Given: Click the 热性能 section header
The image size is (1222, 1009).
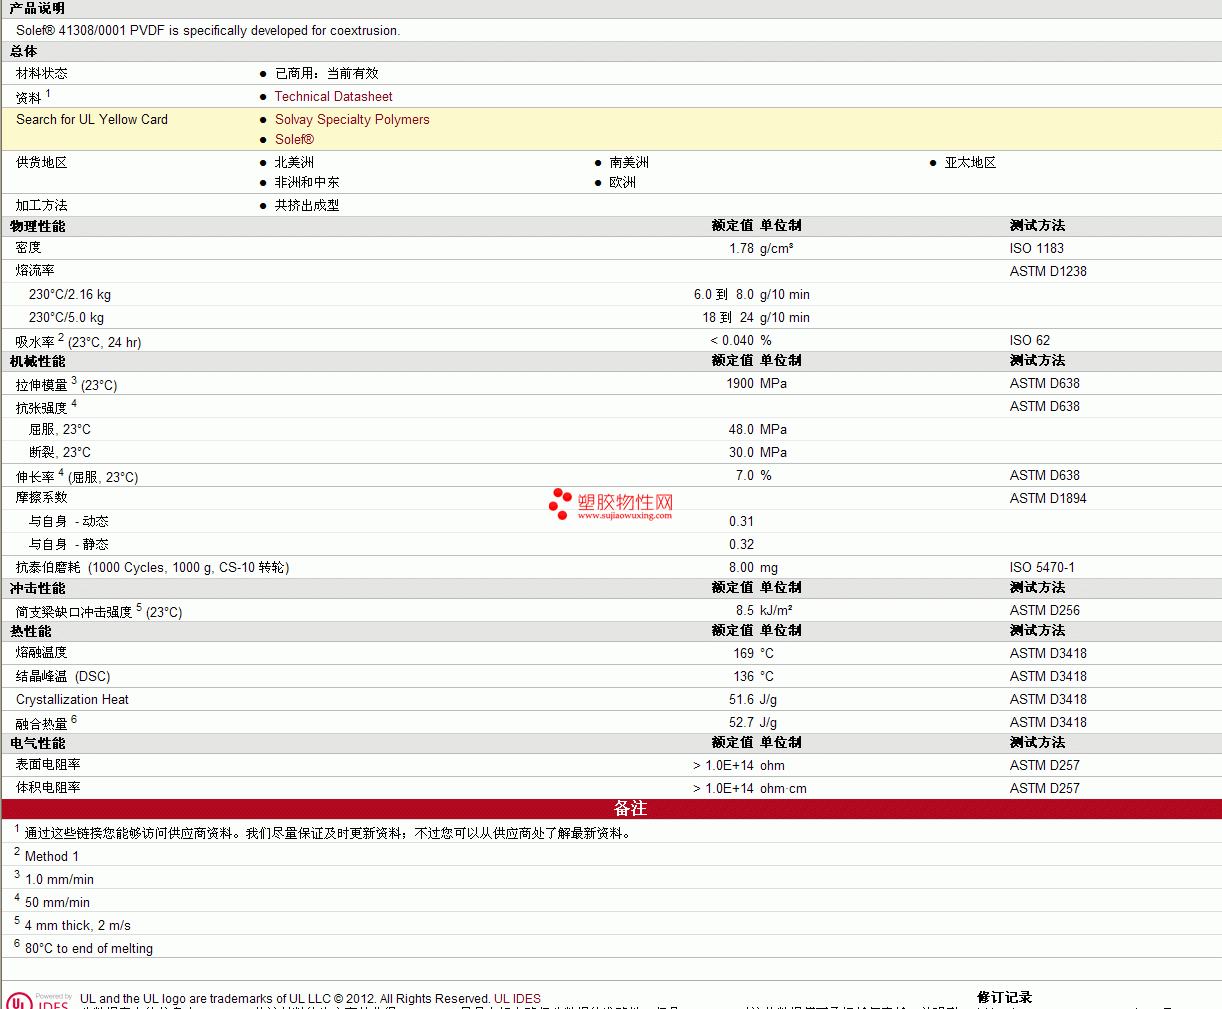Looking at the screenshot, I should click(31, 632).
